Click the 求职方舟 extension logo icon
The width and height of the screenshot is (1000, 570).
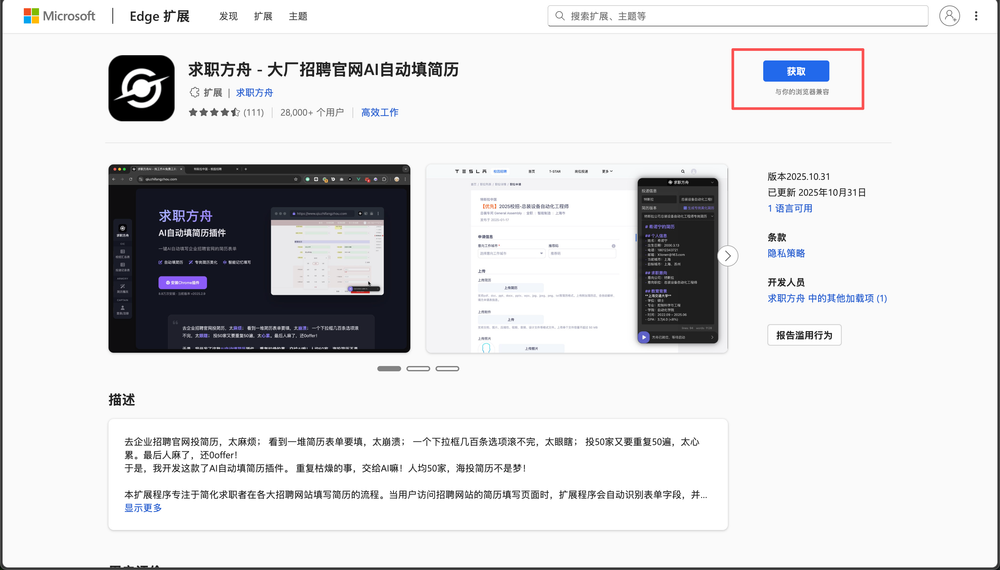pyautogui.click(x=141, y=88)
